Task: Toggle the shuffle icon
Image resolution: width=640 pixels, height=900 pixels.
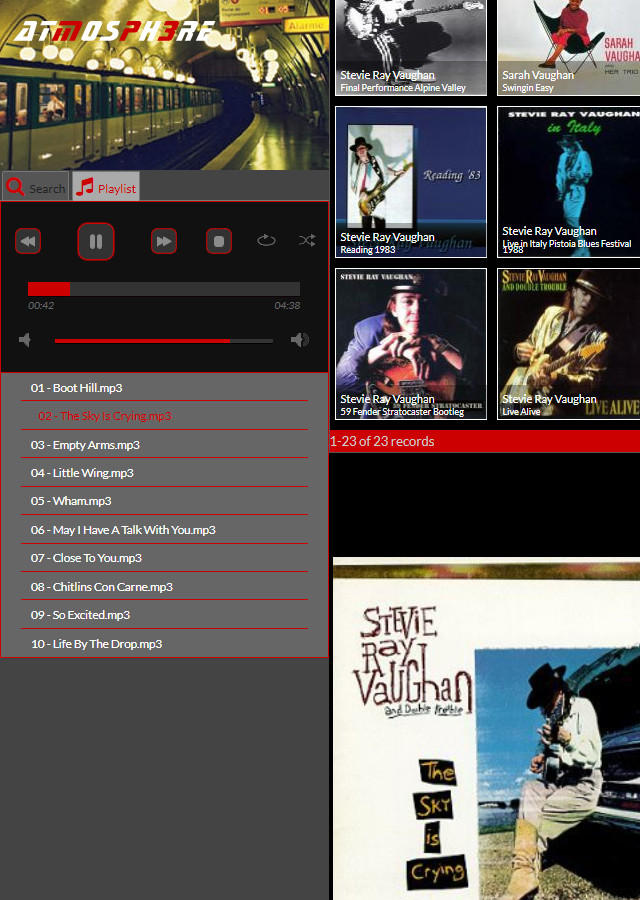Action: point(307,240)
